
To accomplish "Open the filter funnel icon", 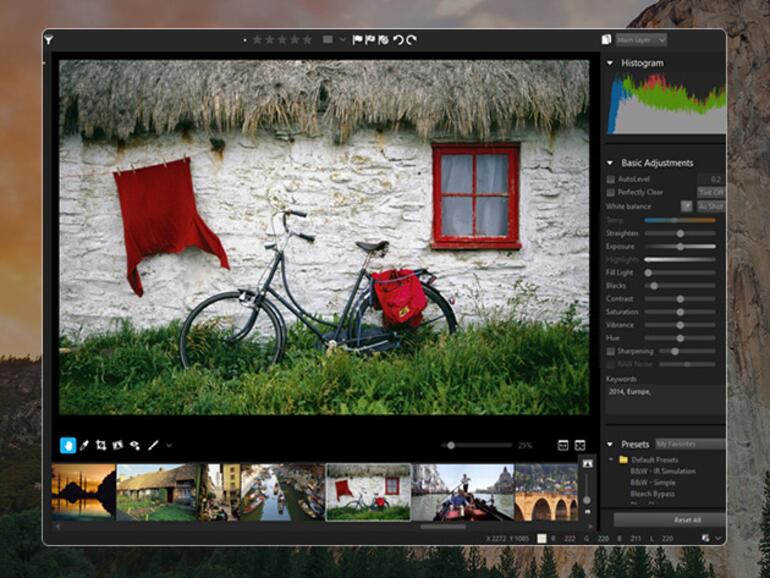I will click(49, 40).
